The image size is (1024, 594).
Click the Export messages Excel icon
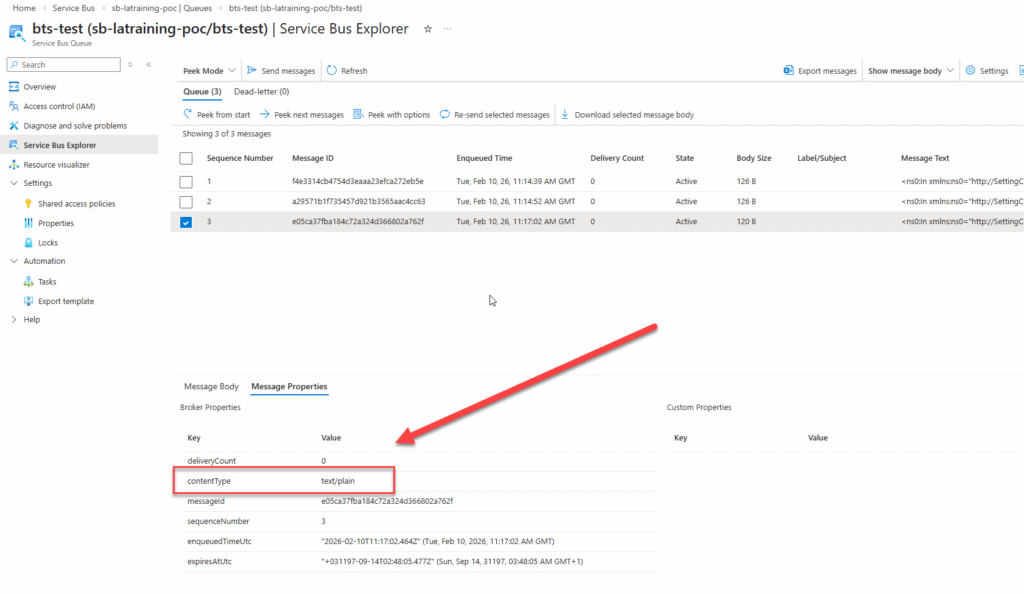(x=790, y=70)
